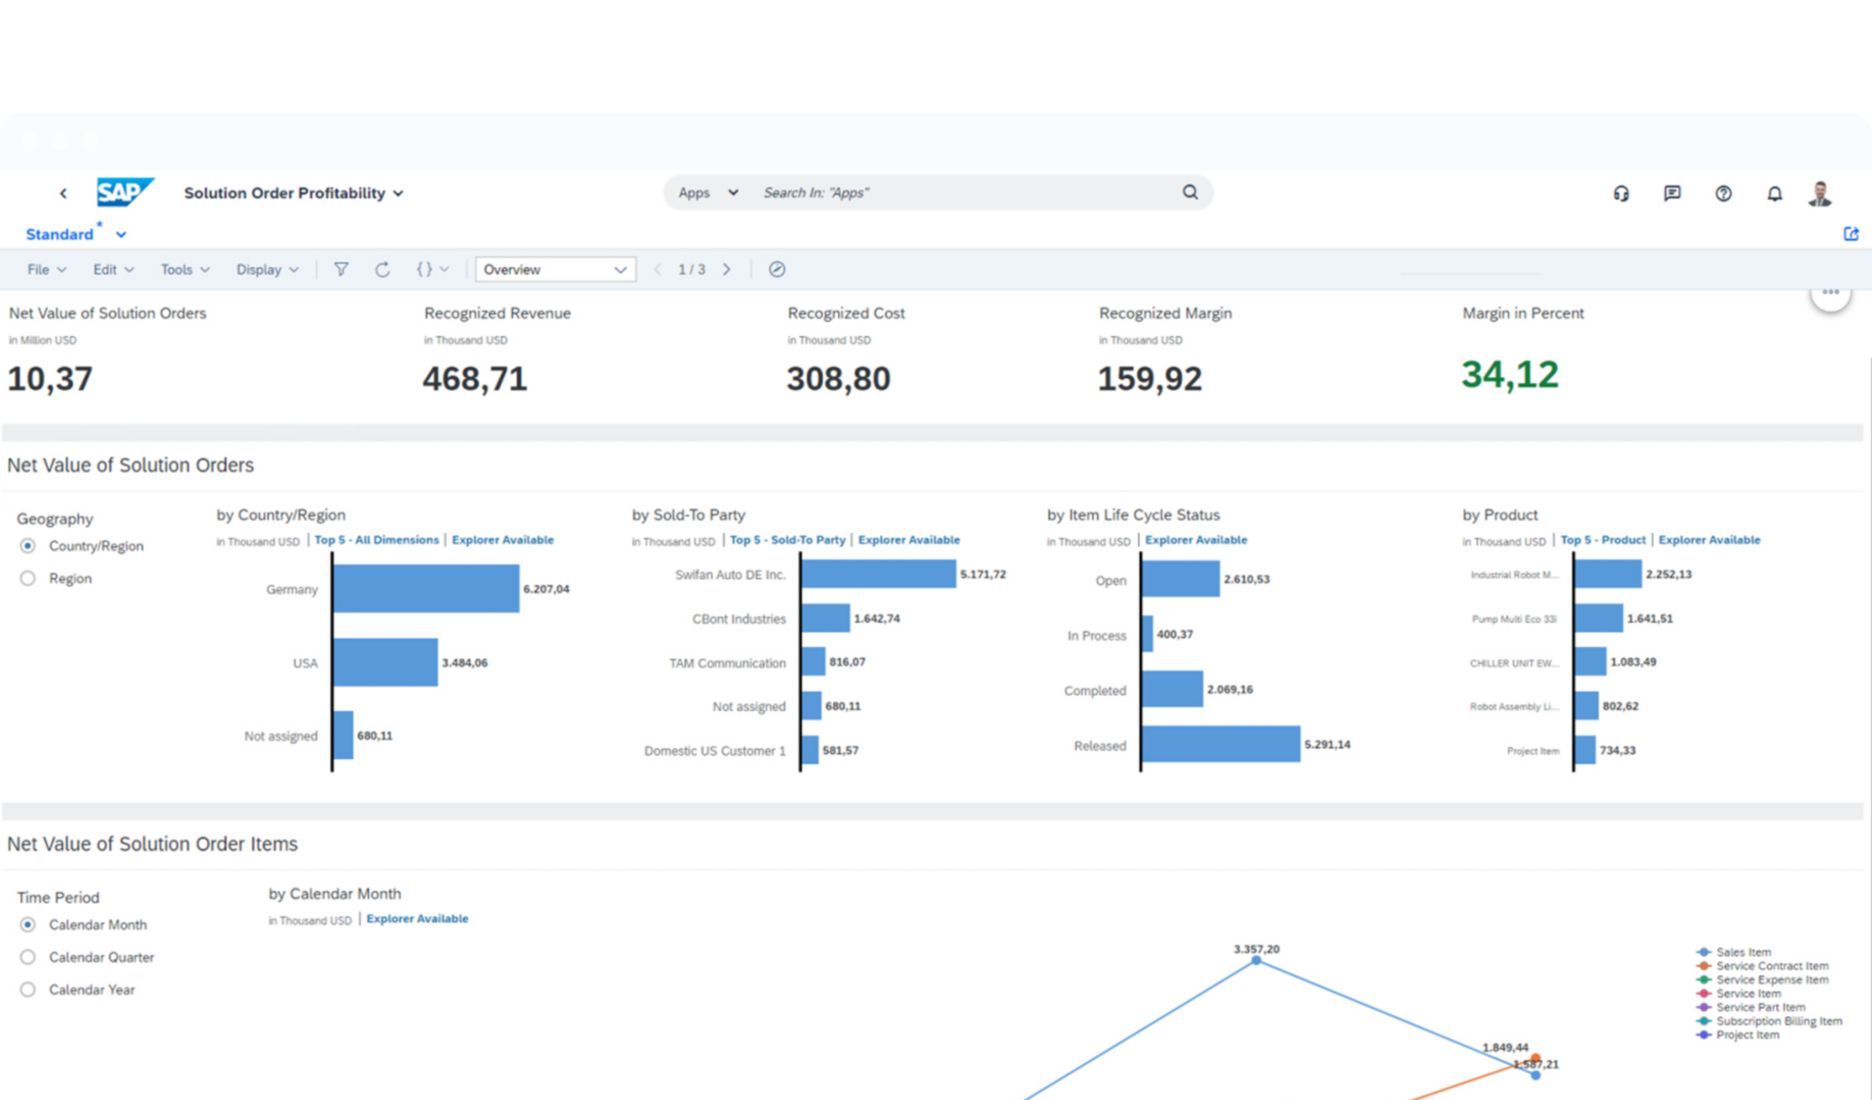Open notifications via the bell icon
Screen dimensions: 1872x1100
[x=1774, y=193]
